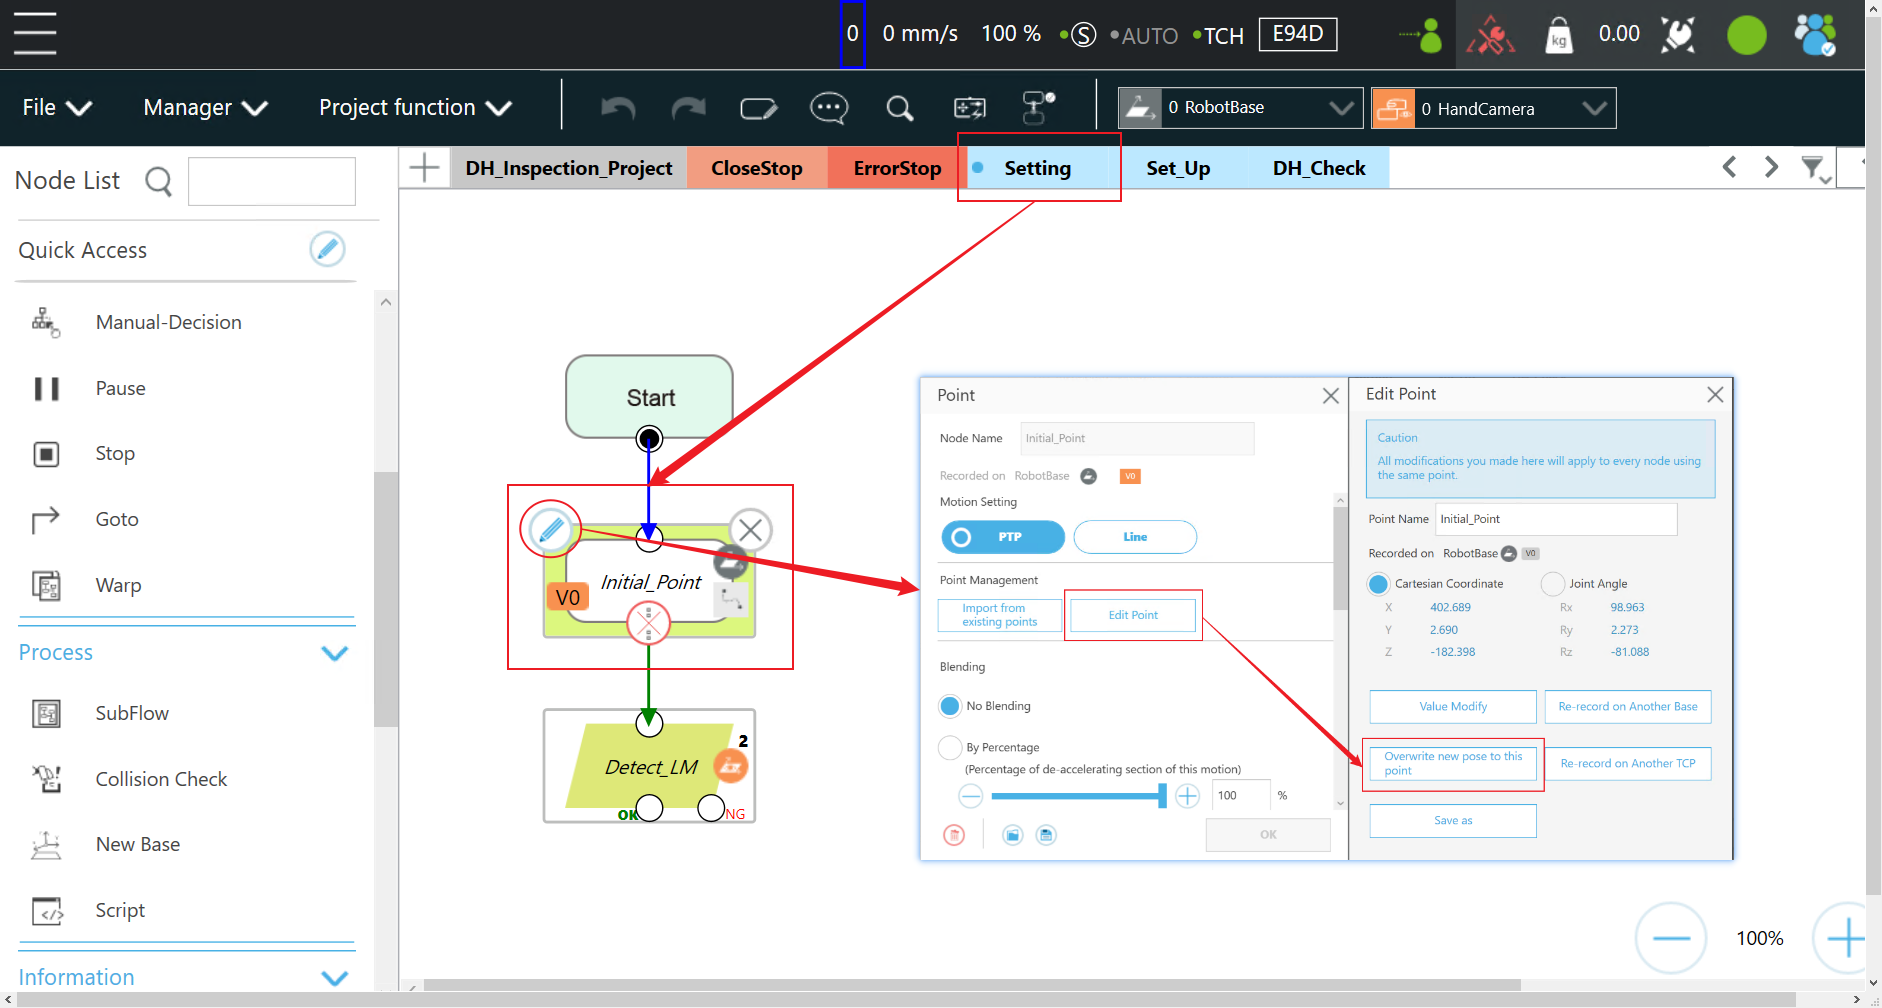Image resolution: width=1882 pixels, height=1008 pixels.
Task: Click Import from existing points button
Action: click(1000, 615)
